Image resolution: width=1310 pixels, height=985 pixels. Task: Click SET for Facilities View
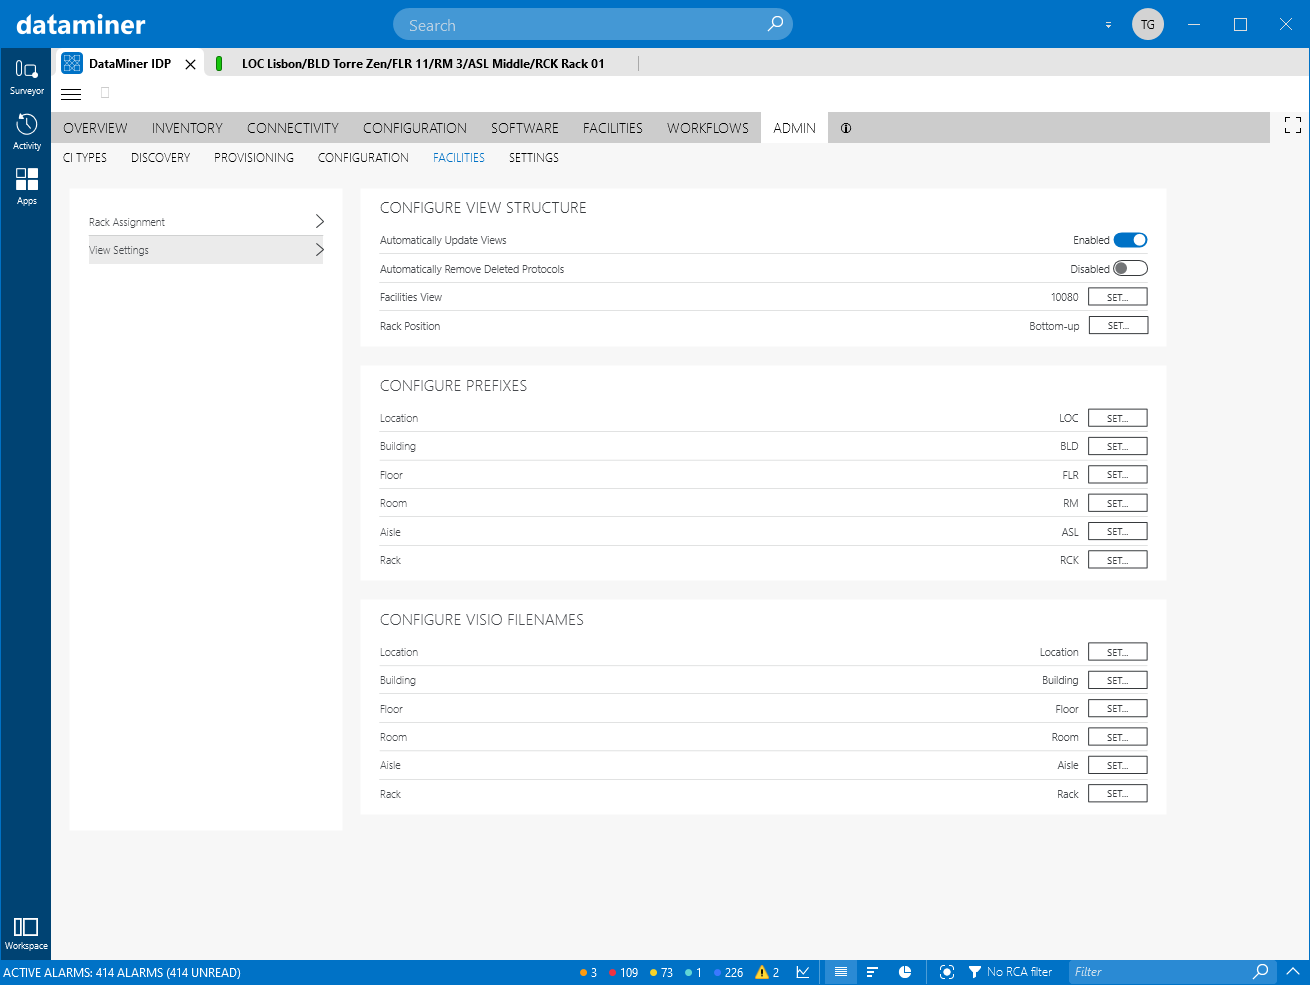coord(1118,297)
